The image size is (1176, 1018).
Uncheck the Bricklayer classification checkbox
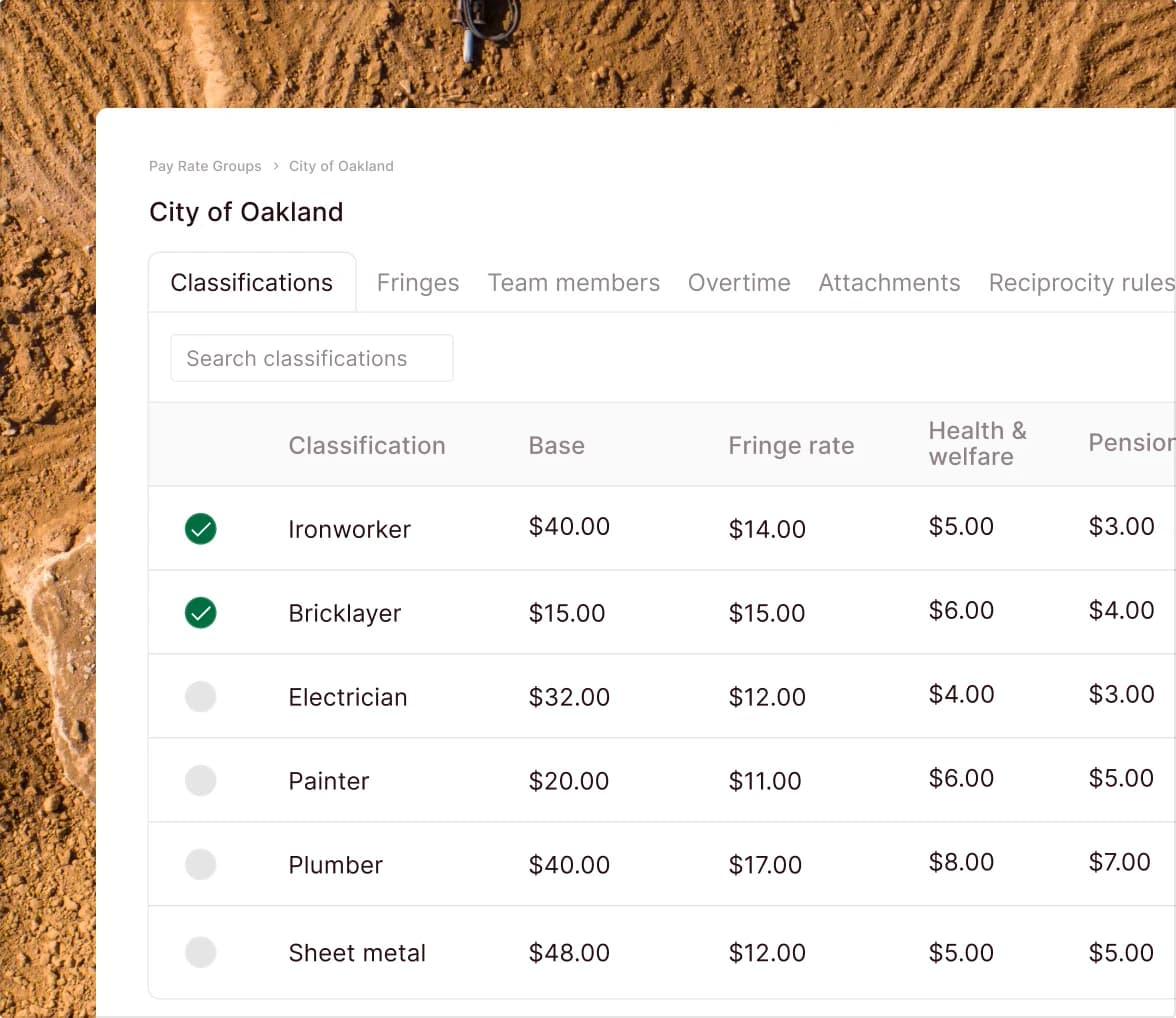(200, 613)
